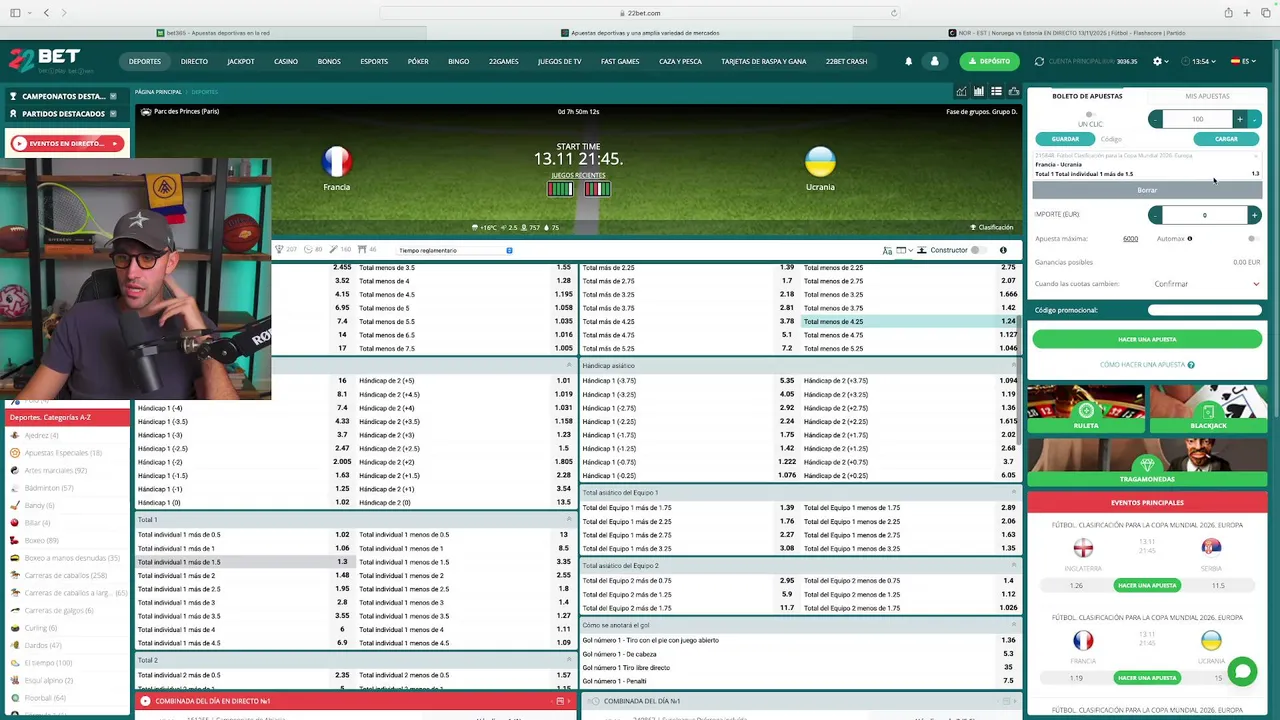The width and height of the screenshot is (1280, 720).
Task: Click the Código promocional input field
Action: (1204, 310)
